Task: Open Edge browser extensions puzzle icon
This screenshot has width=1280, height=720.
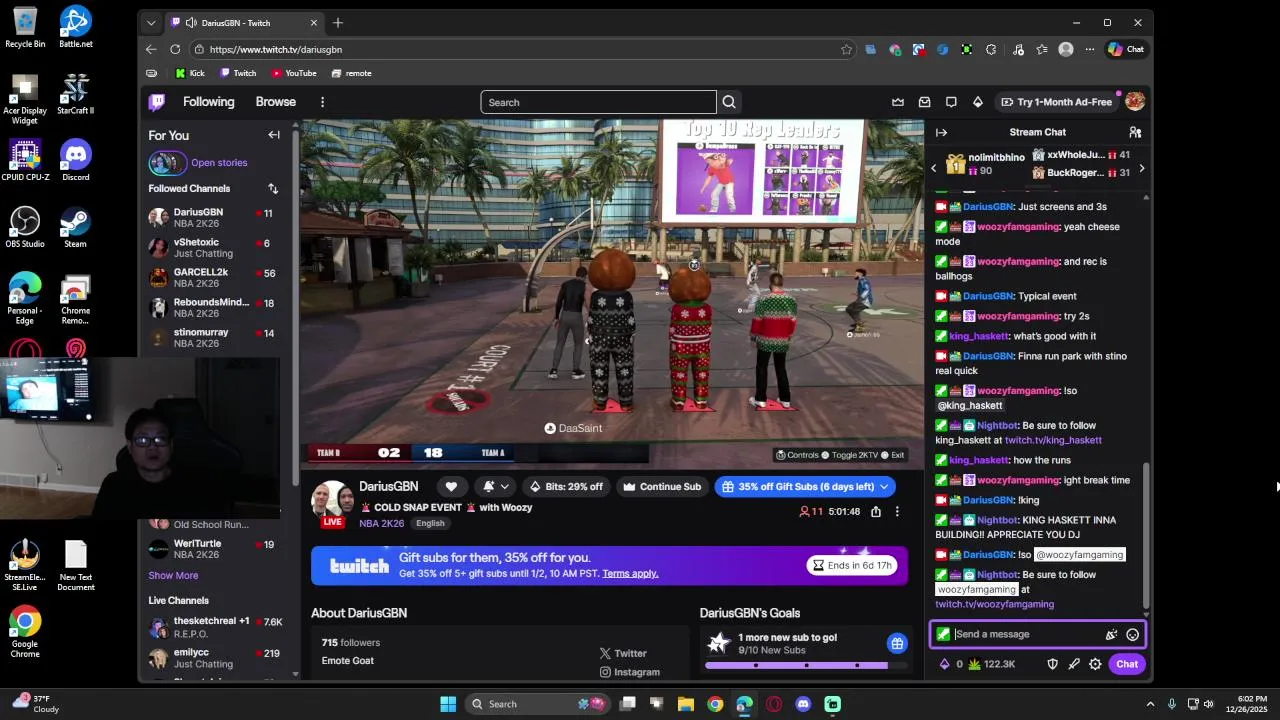Action: pos(991,49)
